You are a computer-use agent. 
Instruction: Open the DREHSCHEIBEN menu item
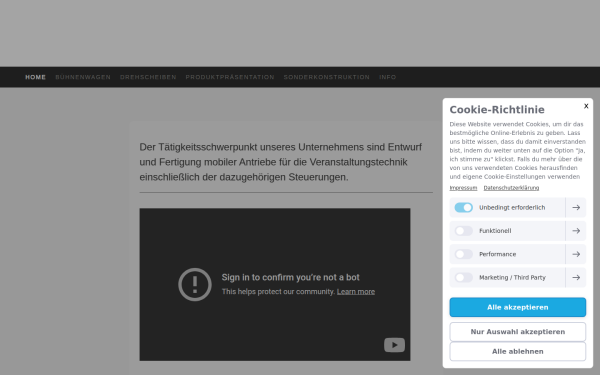pyautogui.click(x=148, y=77)
